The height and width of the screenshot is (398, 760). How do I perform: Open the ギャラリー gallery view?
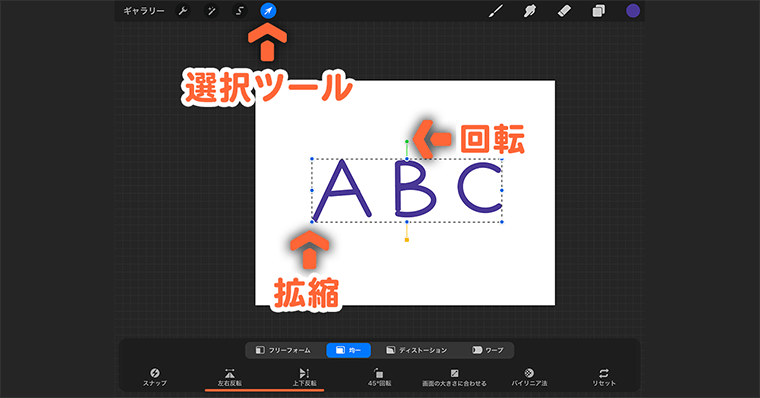pos(144,11)
